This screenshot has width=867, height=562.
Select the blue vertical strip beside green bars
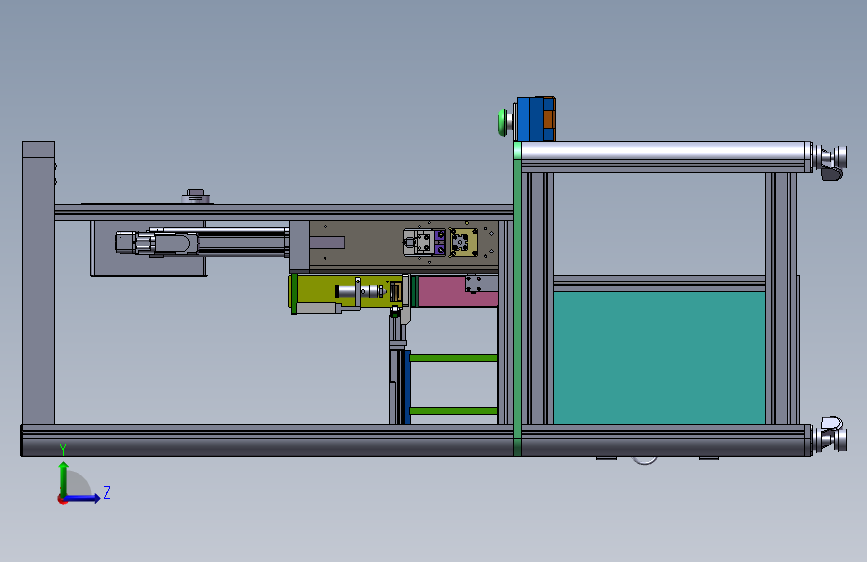(x=408, y=387)
